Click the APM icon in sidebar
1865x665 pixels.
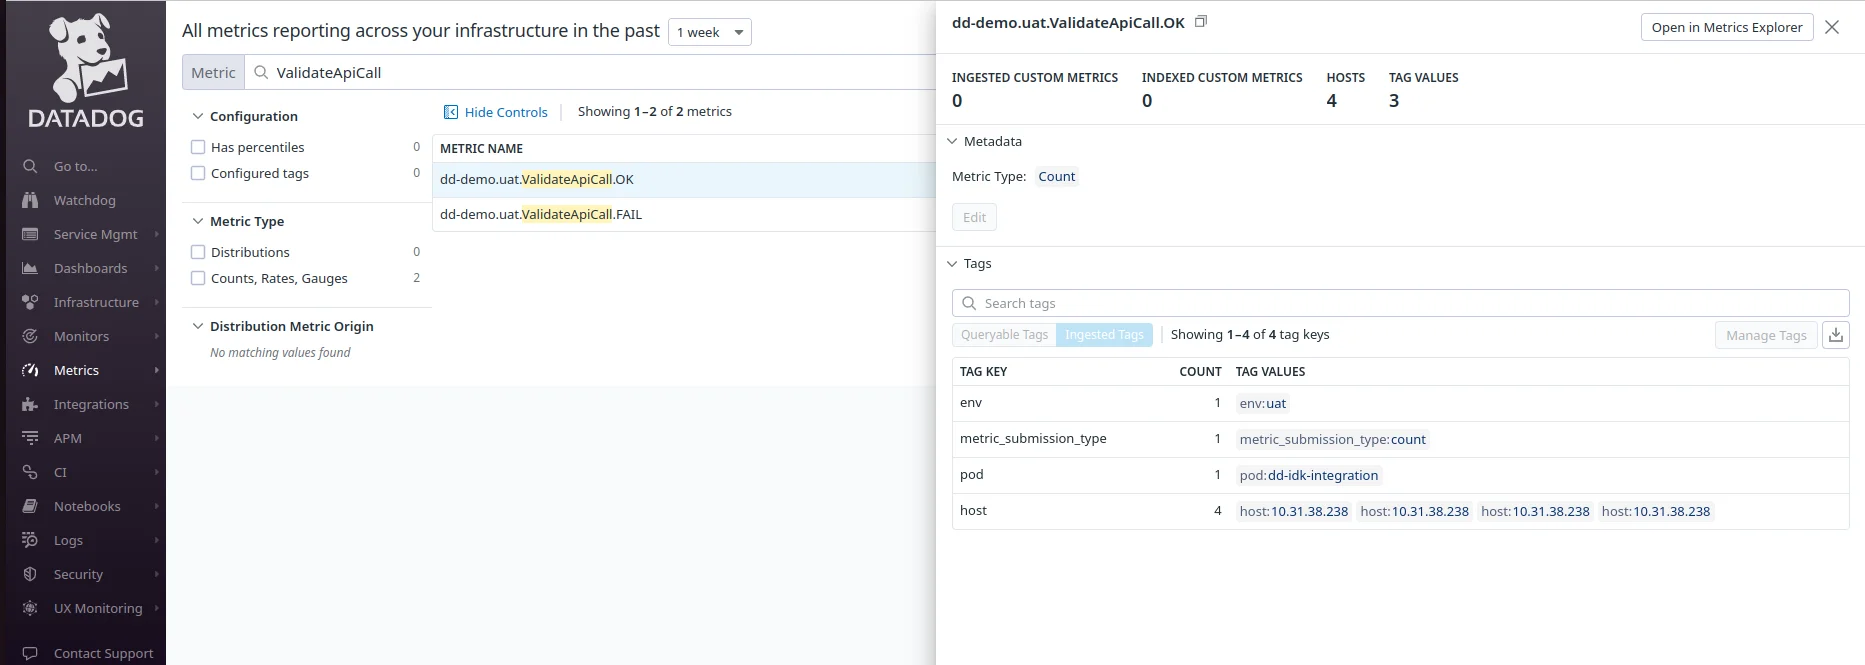[x=30, y=438]
